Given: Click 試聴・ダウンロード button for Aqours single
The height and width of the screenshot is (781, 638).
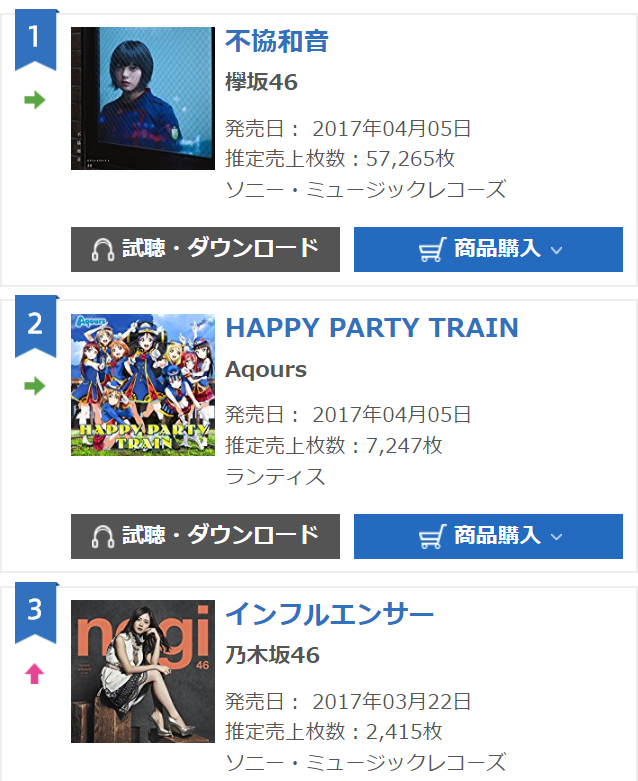Looking at the screenshot, I should point(205,536).
